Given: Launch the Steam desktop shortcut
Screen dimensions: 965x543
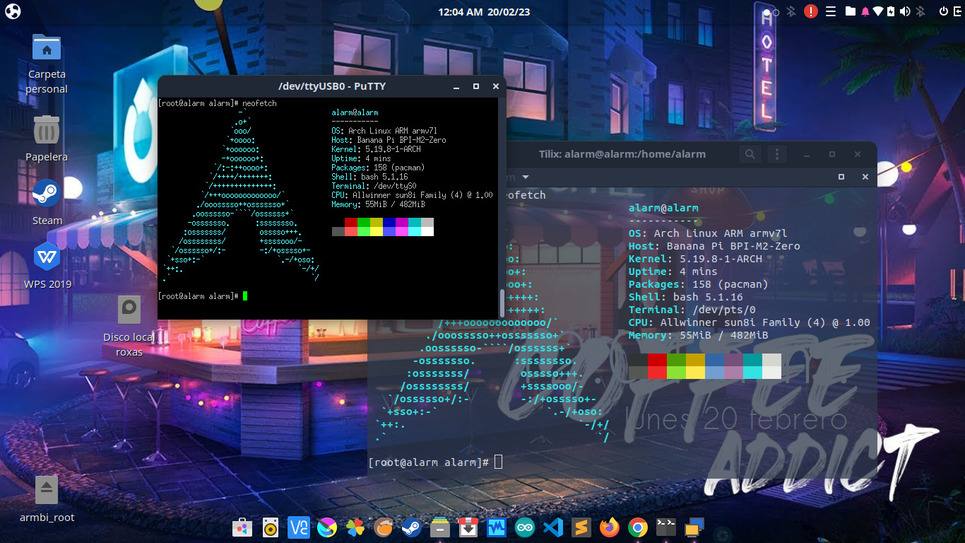Looking at the screenshot, I should coord(46,193).
